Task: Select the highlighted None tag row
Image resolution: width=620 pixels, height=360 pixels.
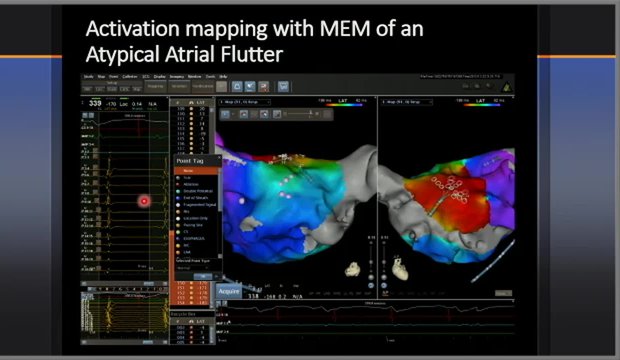Action: [x=196, y=171]
